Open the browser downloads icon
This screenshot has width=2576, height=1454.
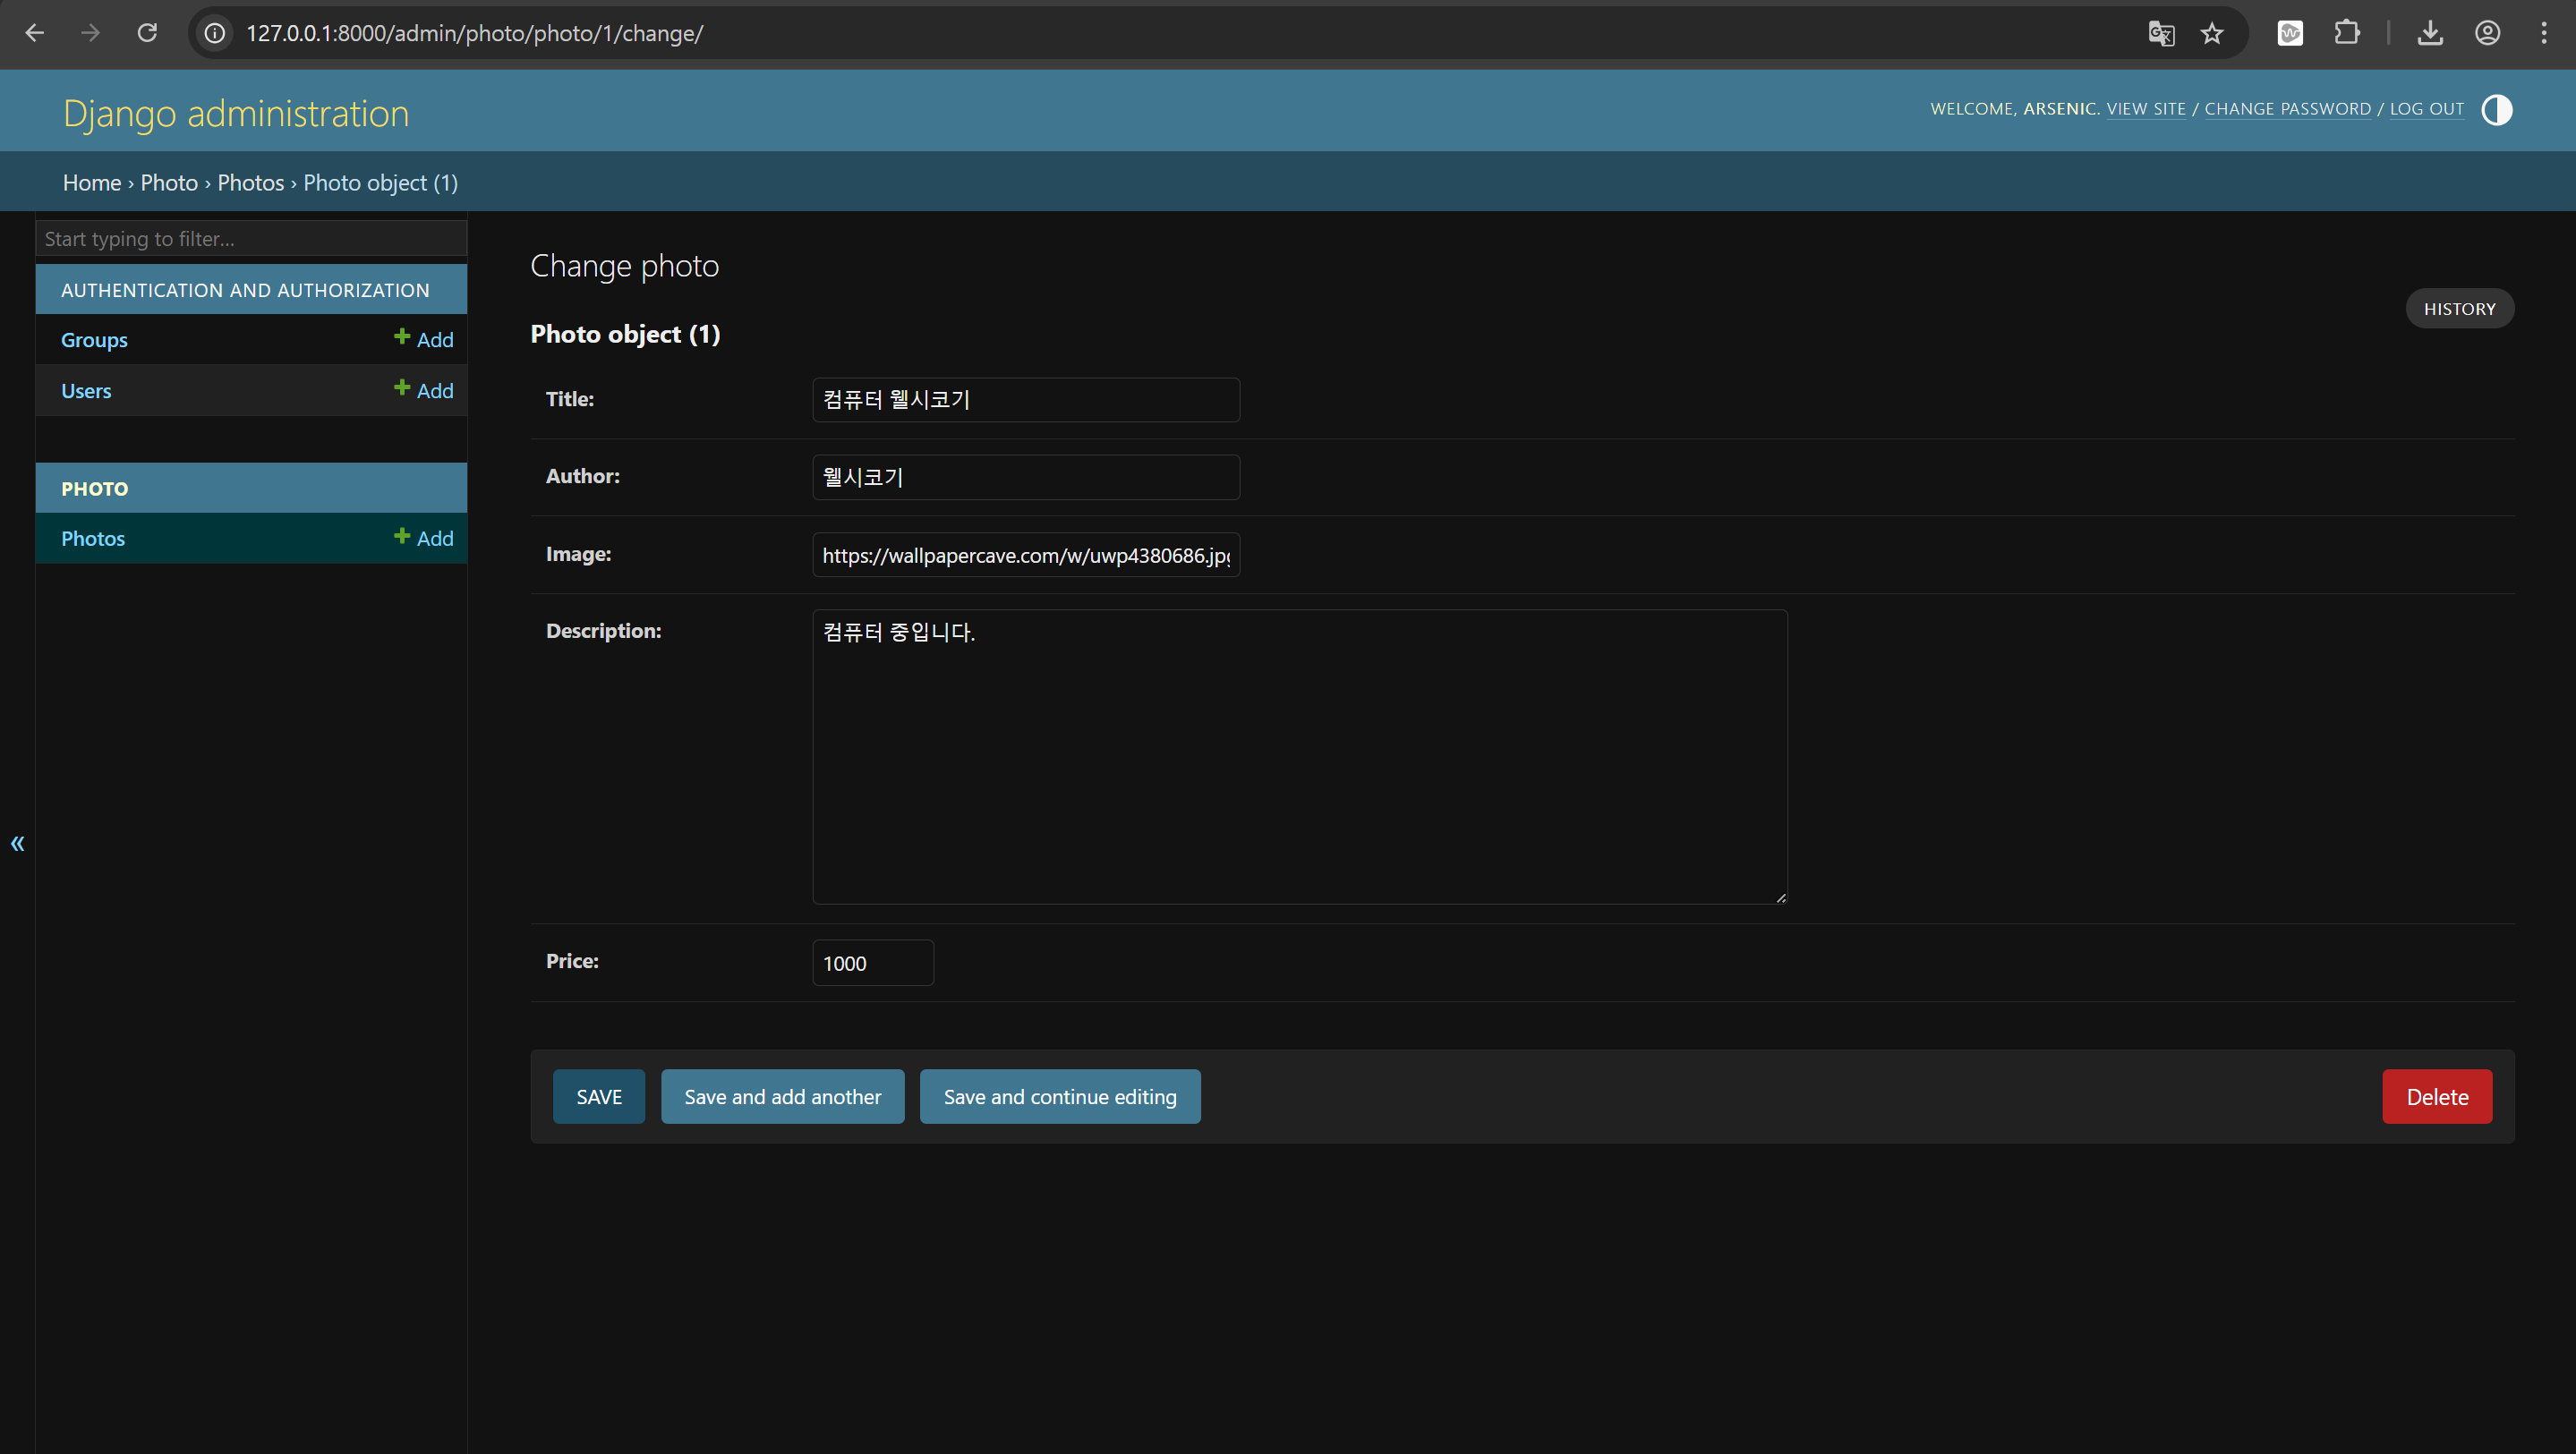pyautogui.click(x=2430, y=33)
